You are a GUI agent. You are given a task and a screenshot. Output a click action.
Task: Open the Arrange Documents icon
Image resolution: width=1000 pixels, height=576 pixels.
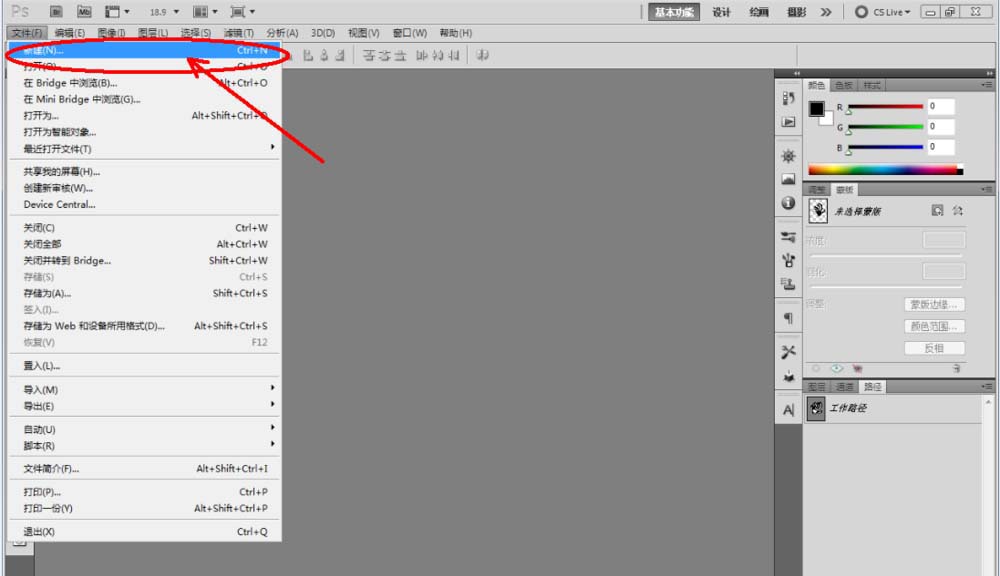(200, 11)
